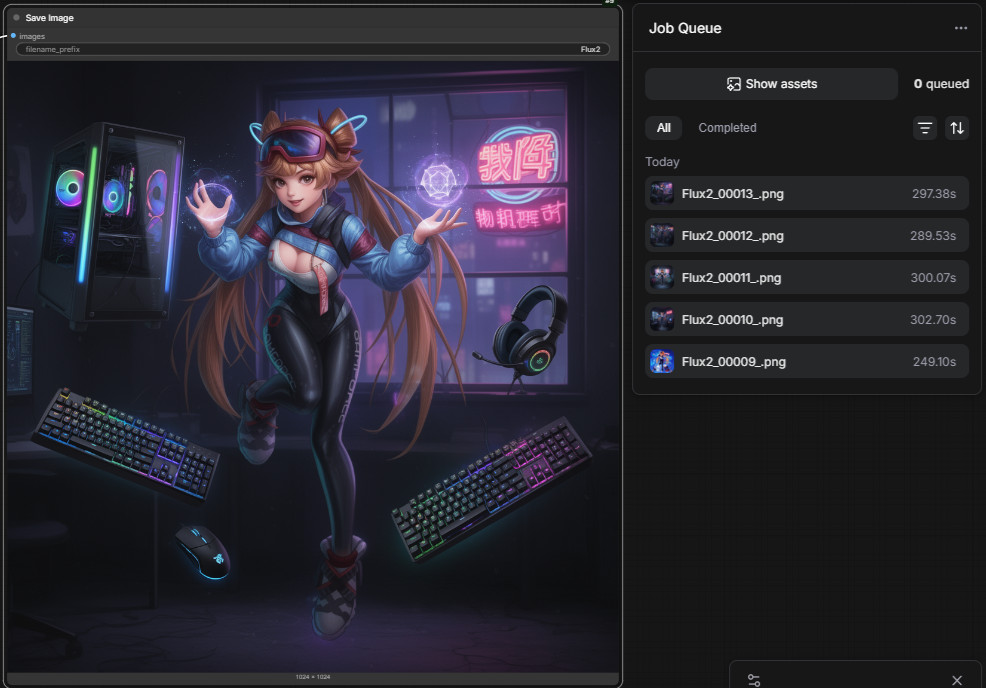Click the generated image preview
Screen dimensions: 986x688
point(313,366)
